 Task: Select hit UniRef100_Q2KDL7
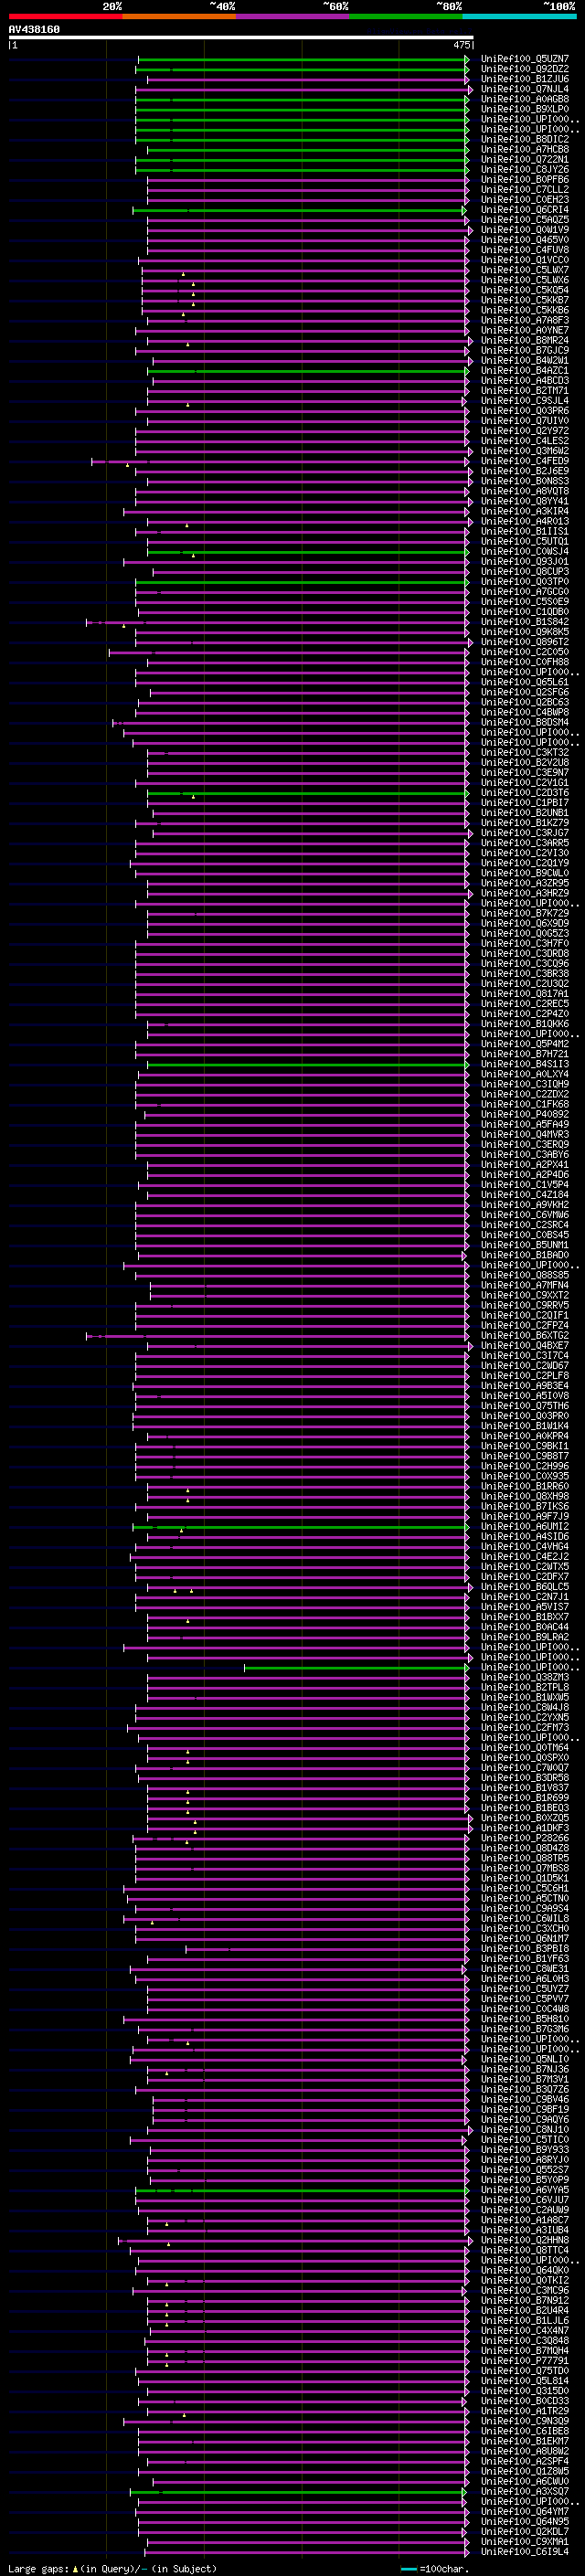click(525, 2532)
